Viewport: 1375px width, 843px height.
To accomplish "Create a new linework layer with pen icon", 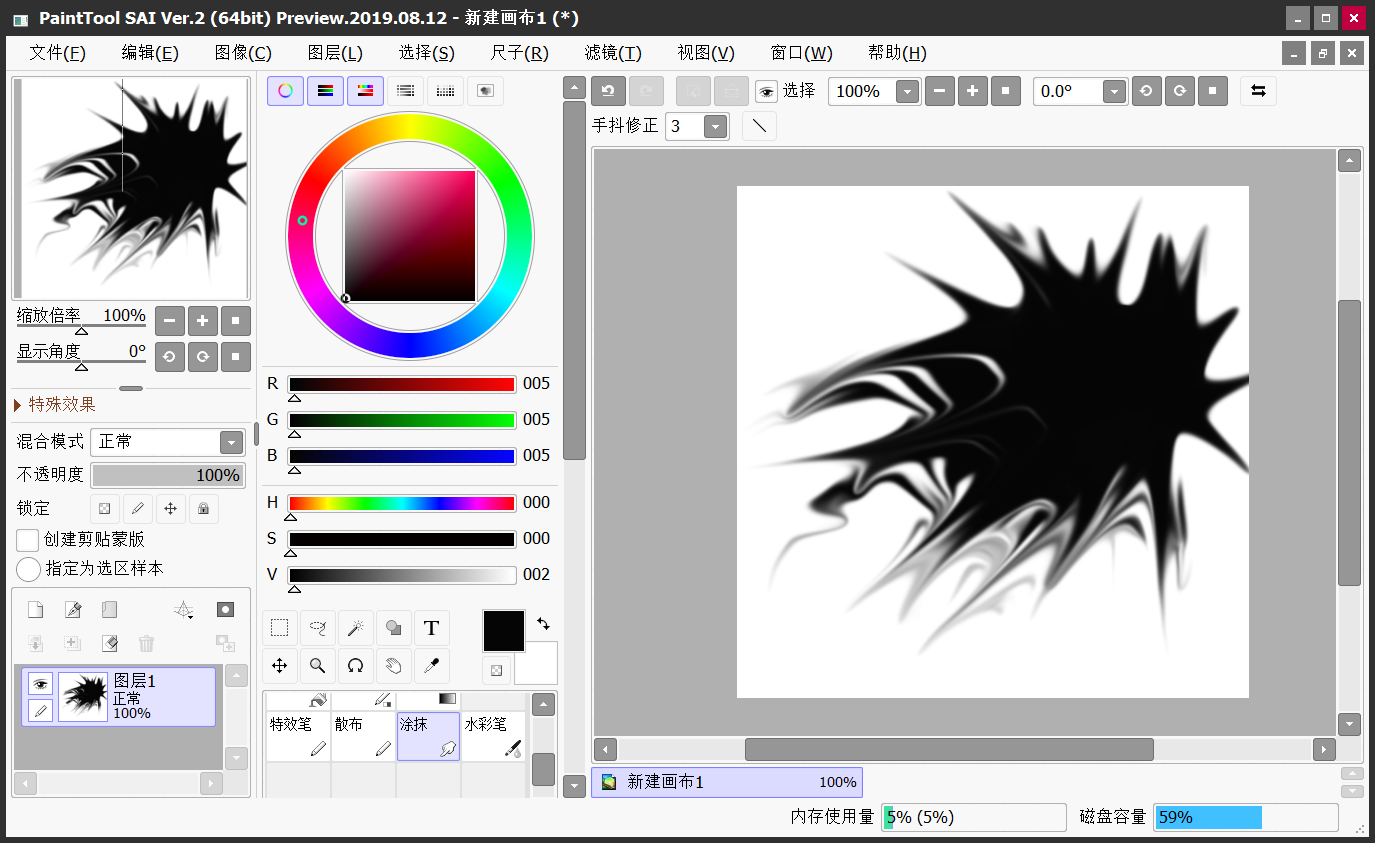I will (x=73, y=610).
